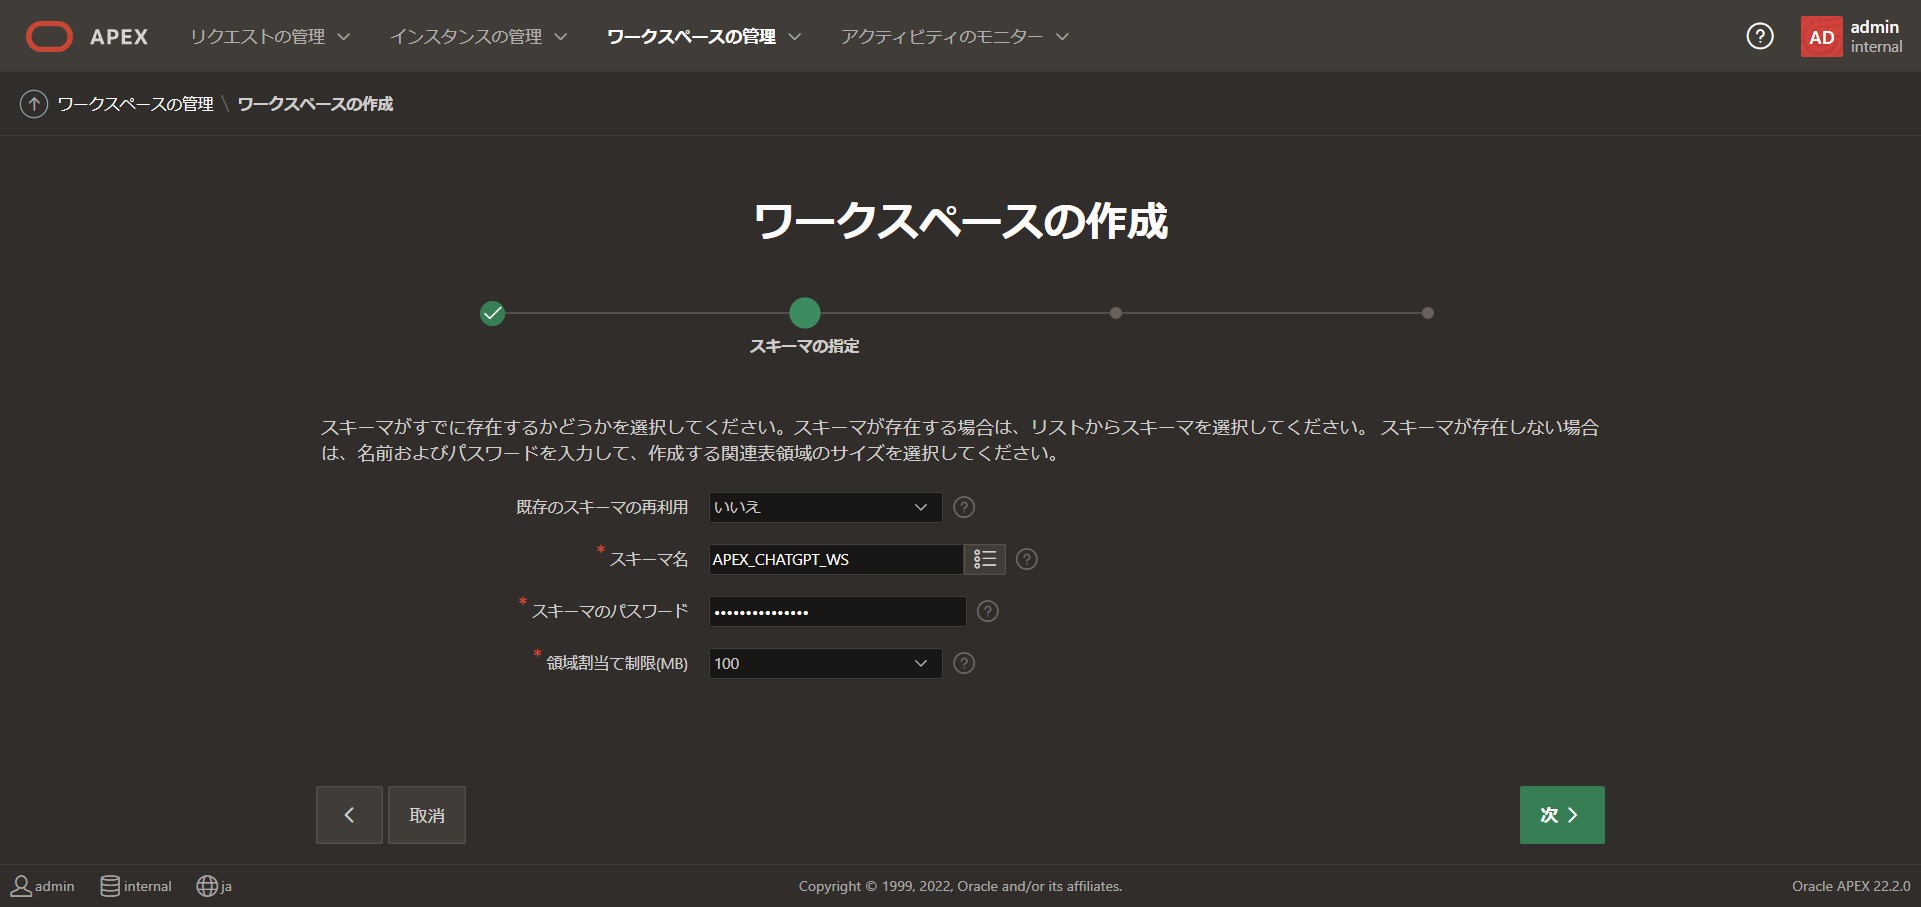This screenshot has height=907, width=1921.
Task: Click the スキーマの指定 step label
Action: pos(805,346)
